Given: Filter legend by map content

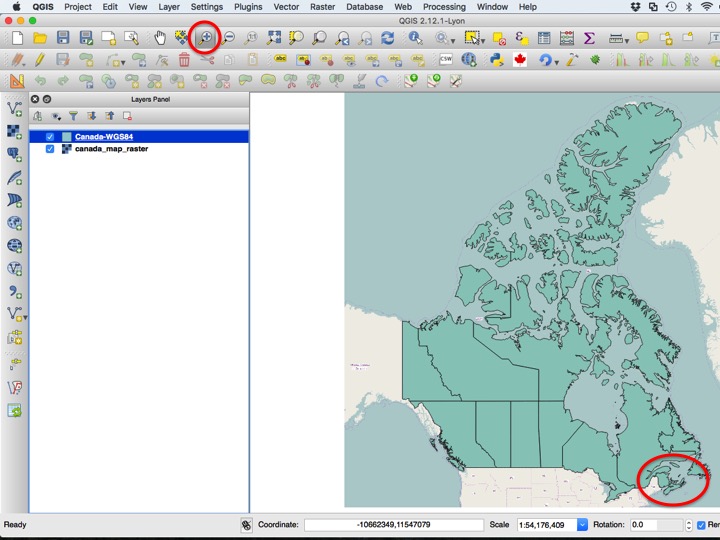Looking at the screenshot, I should click(x=73, y=116).
